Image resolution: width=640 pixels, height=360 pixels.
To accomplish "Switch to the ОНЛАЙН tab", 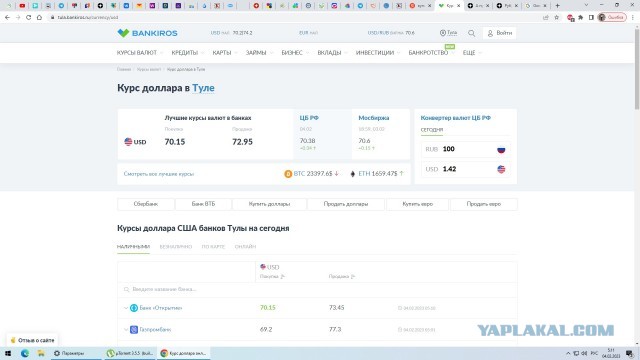I will pos(245,247).
